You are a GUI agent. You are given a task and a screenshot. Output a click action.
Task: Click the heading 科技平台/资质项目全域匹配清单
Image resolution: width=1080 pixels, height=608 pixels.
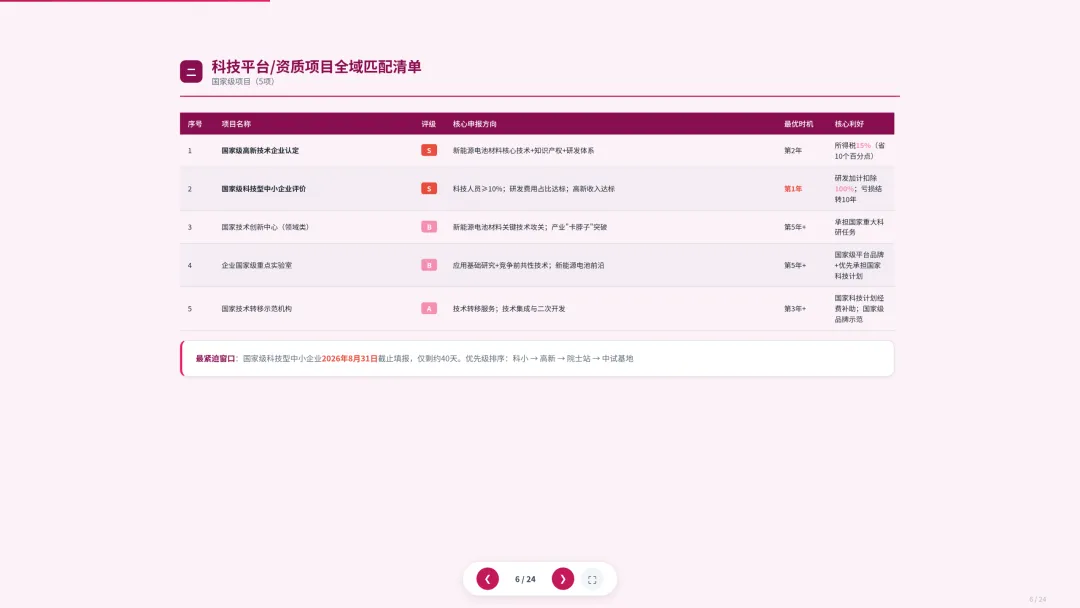click(316, 67)
